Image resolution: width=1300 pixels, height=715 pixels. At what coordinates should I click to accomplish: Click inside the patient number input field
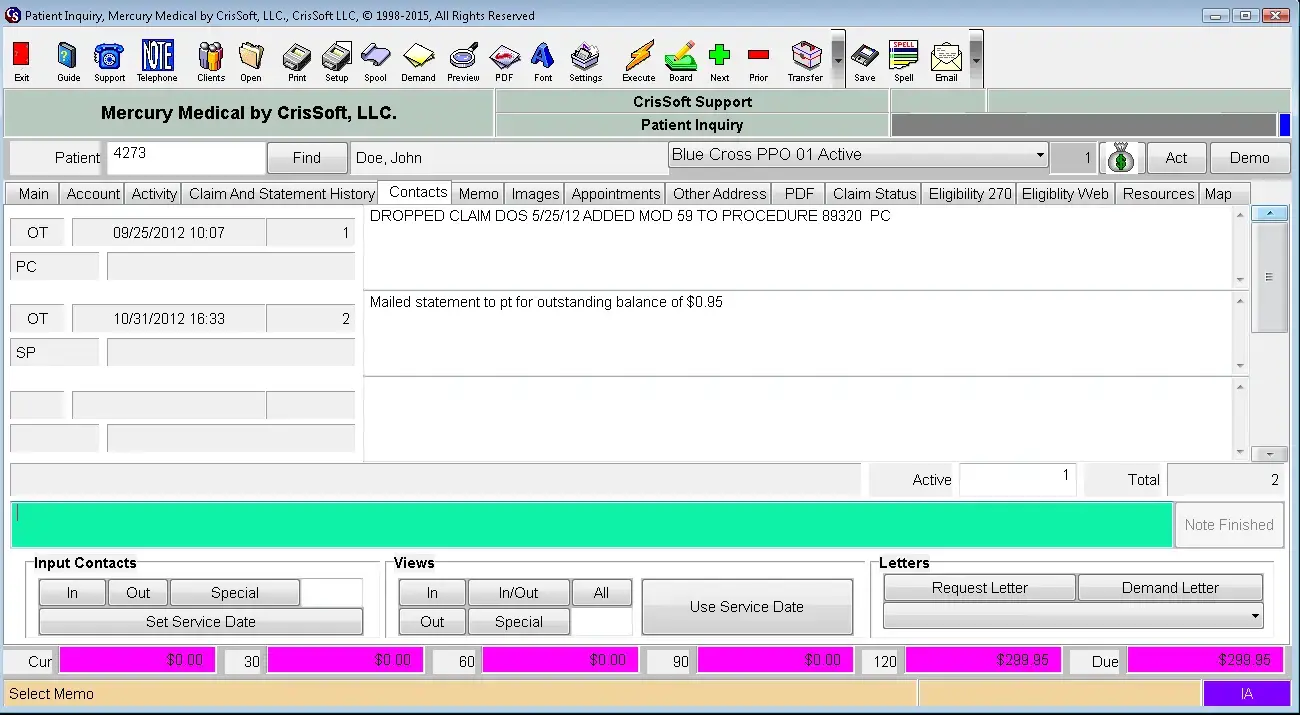(x=185, y=157)
